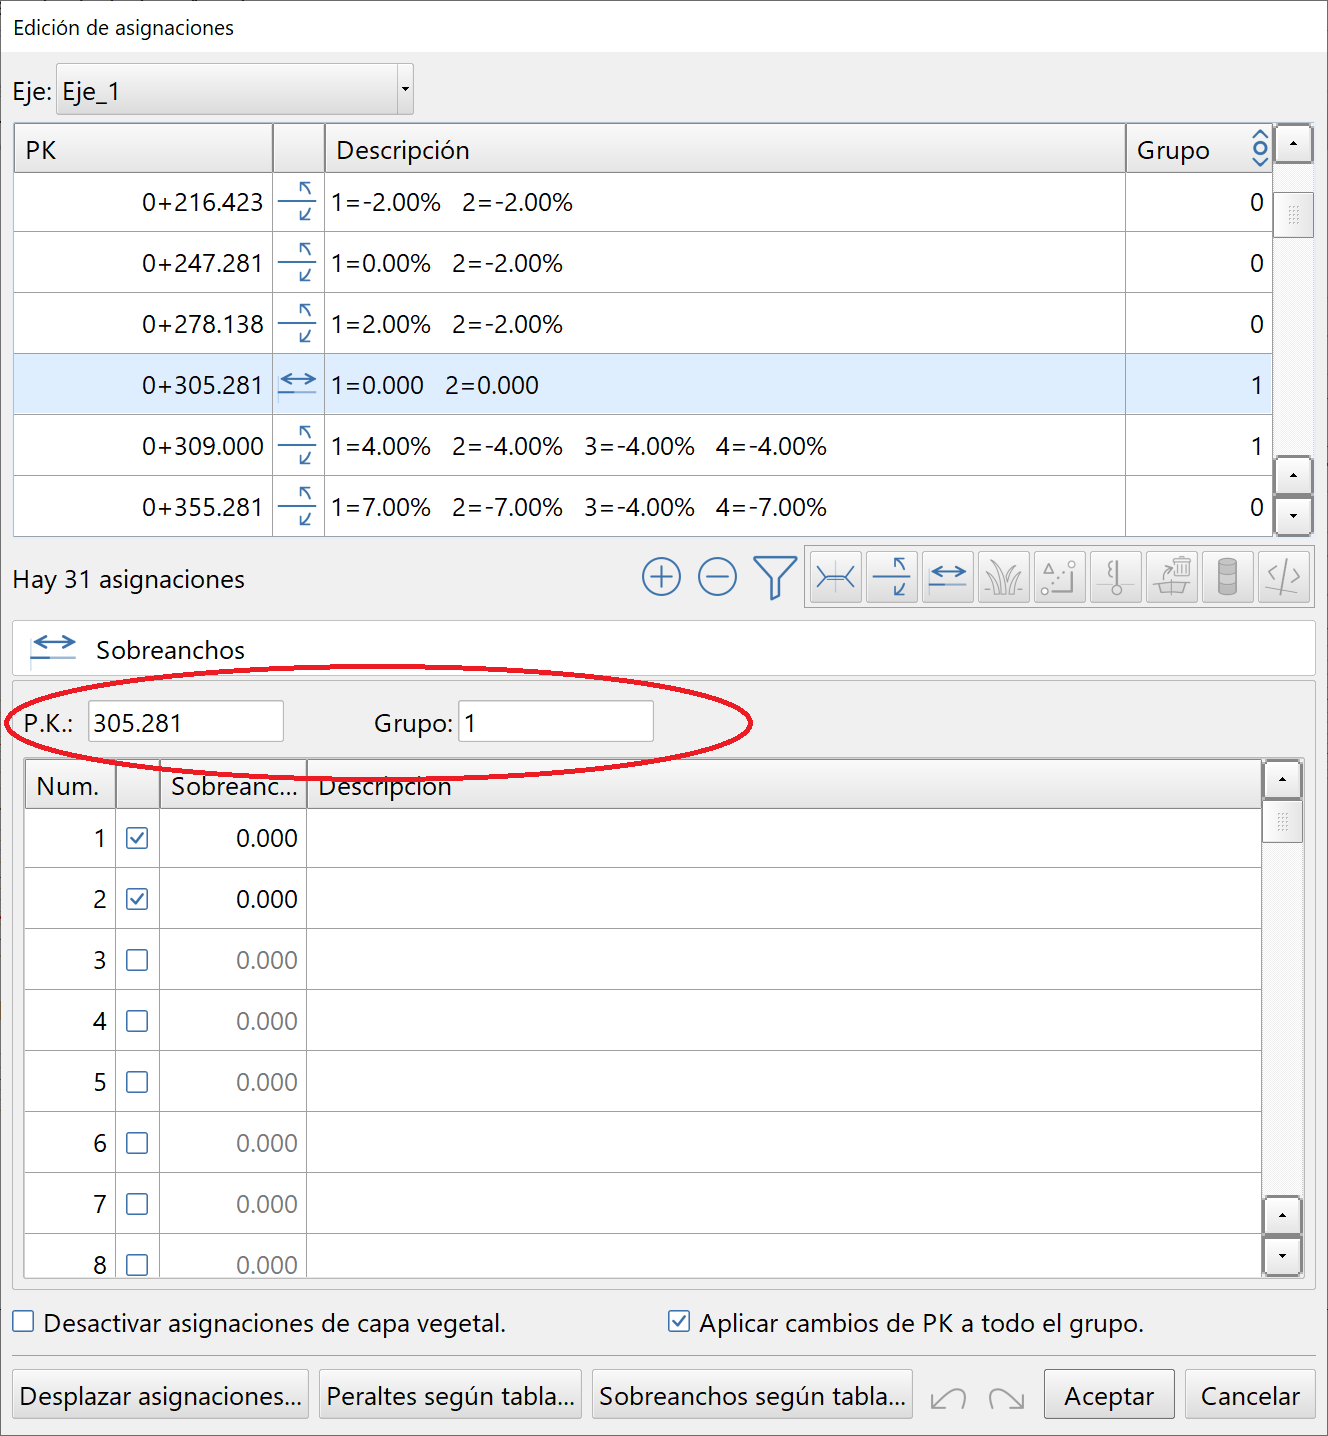Uncheck the checkbox for sobreancho number 1

pos(137,838)
